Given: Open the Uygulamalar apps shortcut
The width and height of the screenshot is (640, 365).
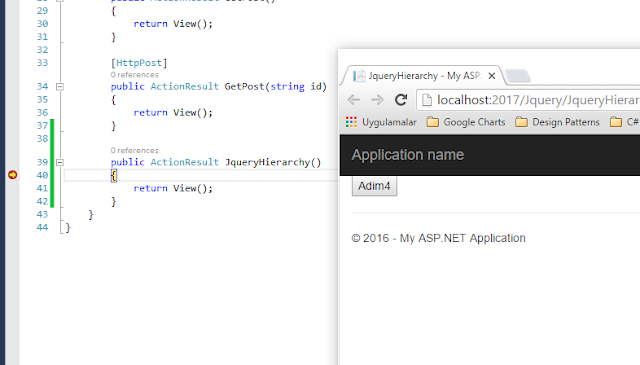Looking at the screenshot, I should (x=381, y=122).
